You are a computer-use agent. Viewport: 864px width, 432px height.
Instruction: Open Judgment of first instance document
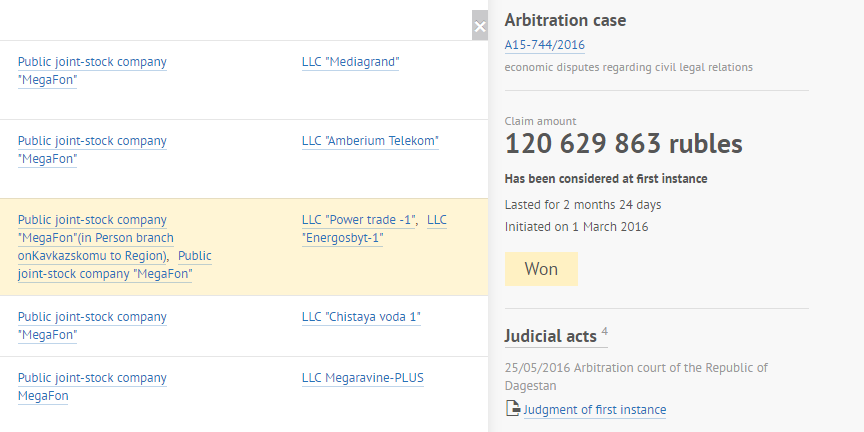click(595, 410)
